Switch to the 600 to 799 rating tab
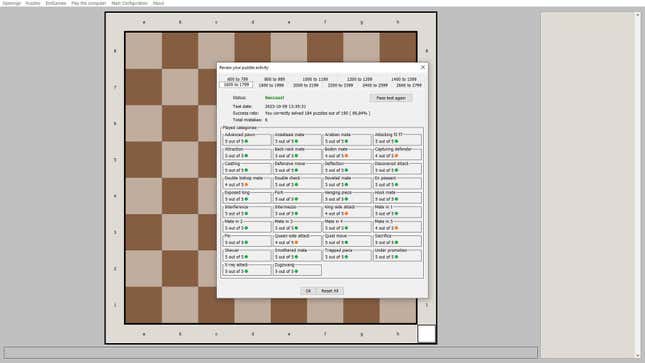 (x=237, y=79)
